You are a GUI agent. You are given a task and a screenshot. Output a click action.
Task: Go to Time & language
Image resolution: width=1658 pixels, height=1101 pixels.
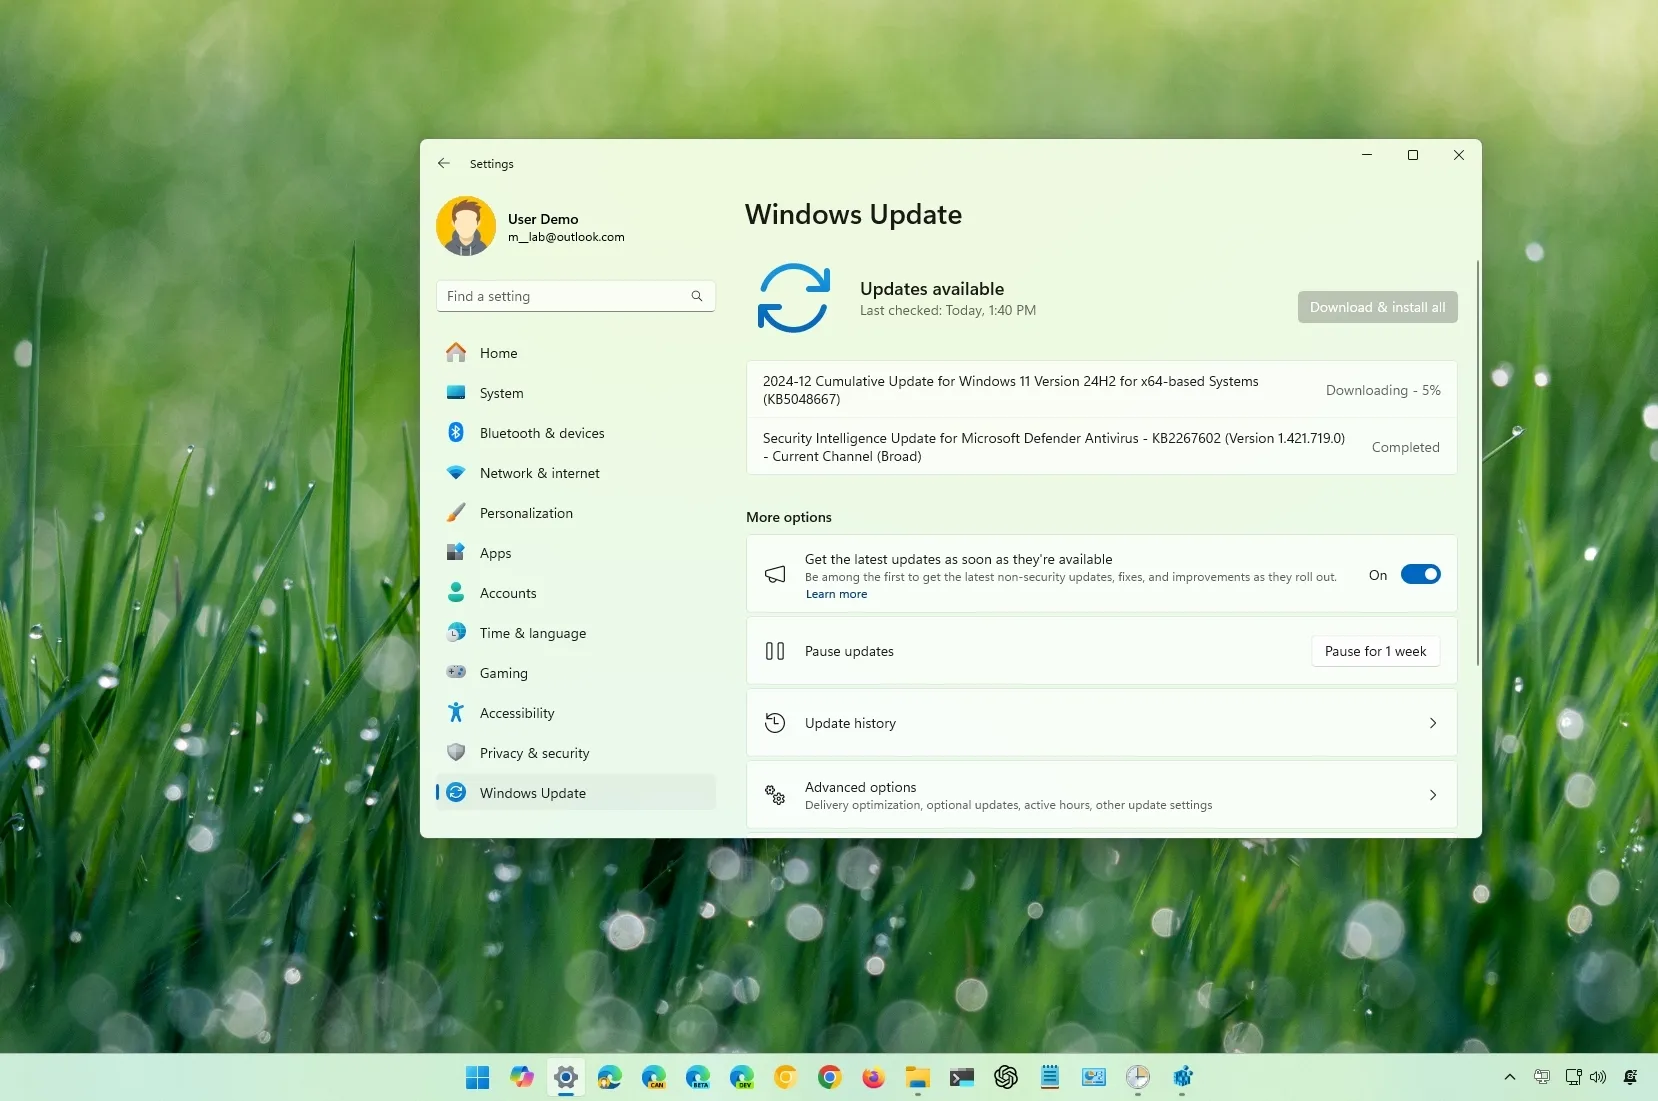(576, 633)
